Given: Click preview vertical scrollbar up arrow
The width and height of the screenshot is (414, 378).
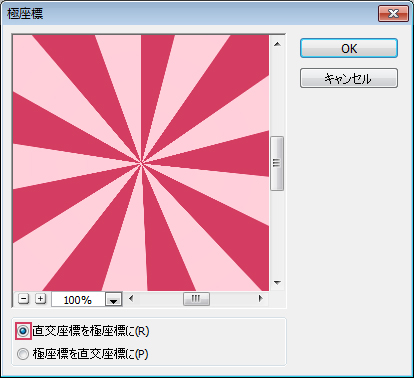Looking at the screenshot, I should coord(277,44).
